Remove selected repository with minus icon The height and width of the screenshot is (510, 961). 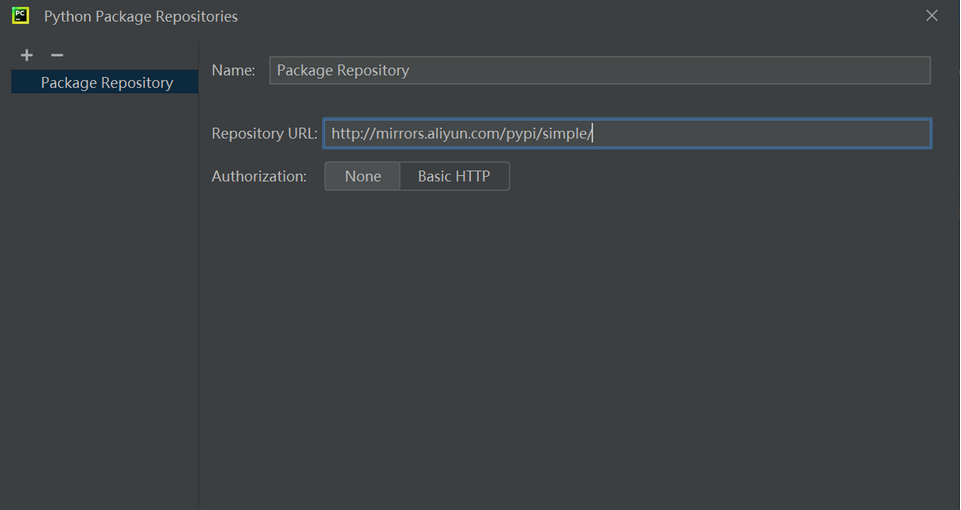(x=57, y=55)
